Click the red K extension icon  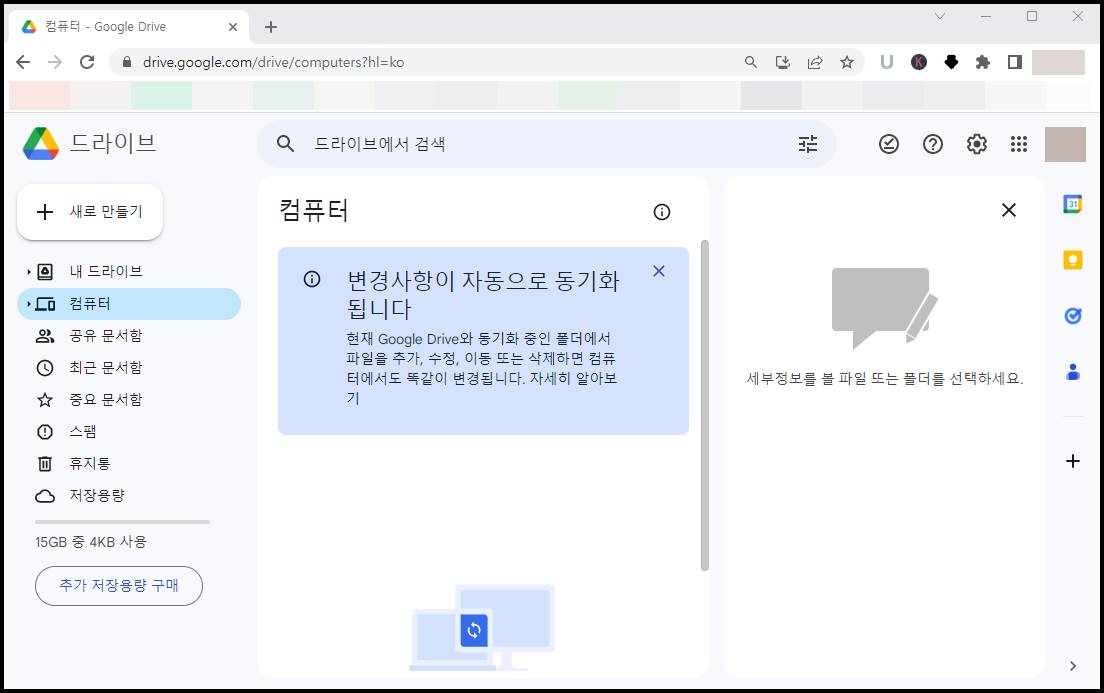pos(919,62)
